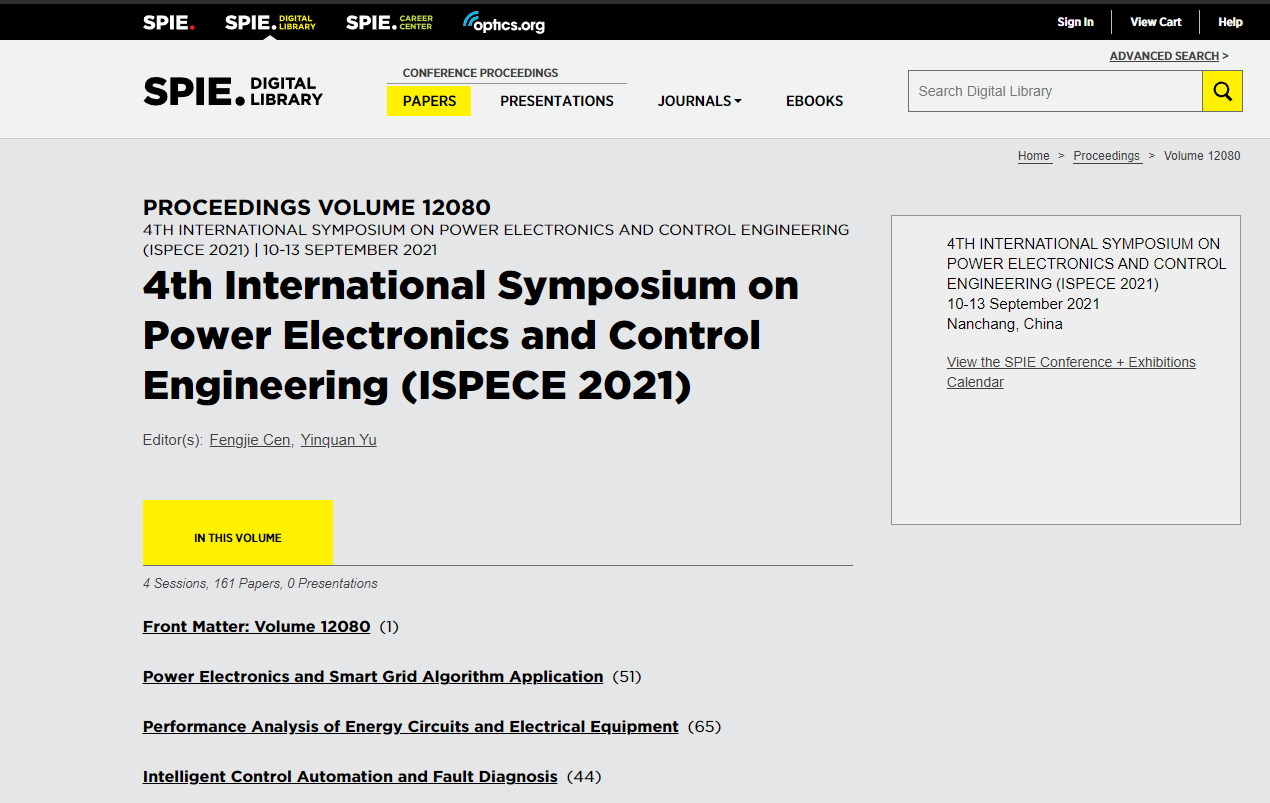Click 'Volume 12080' breadcrumb text

(1202, 156)
